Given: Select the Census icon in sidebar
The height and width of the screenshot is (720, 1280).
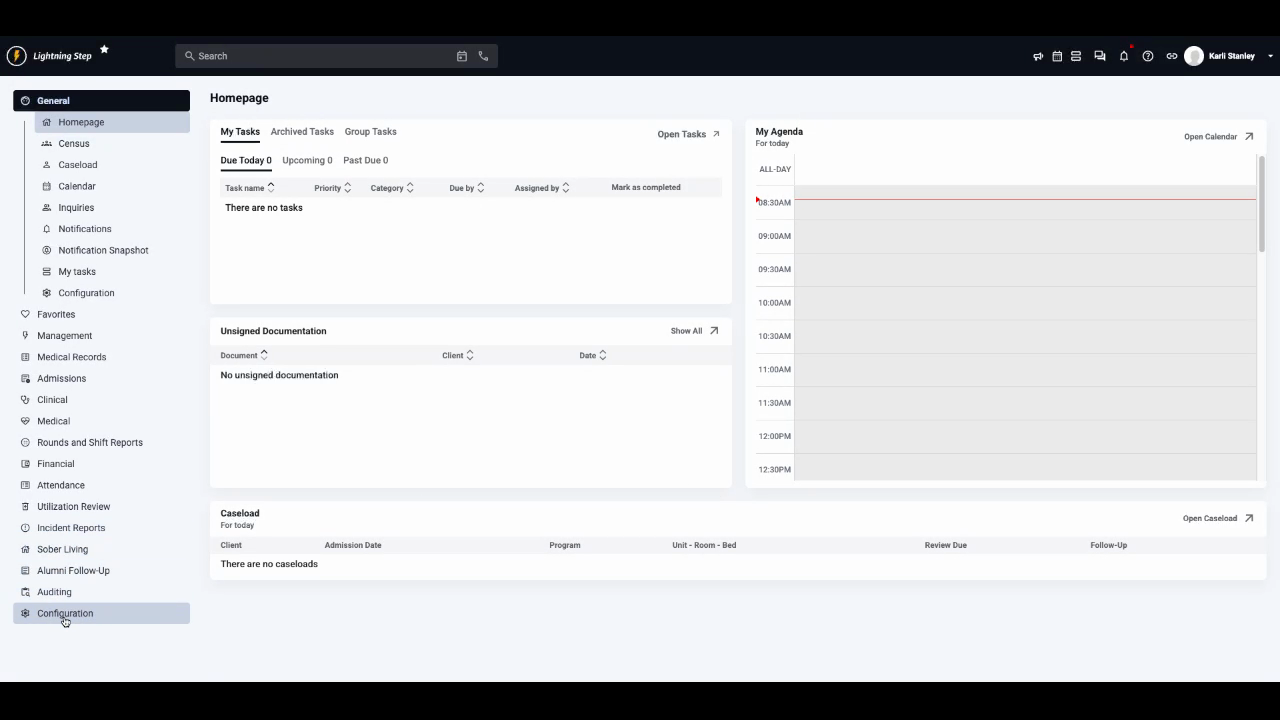Looking at the screenshot, I should (48, 143).
